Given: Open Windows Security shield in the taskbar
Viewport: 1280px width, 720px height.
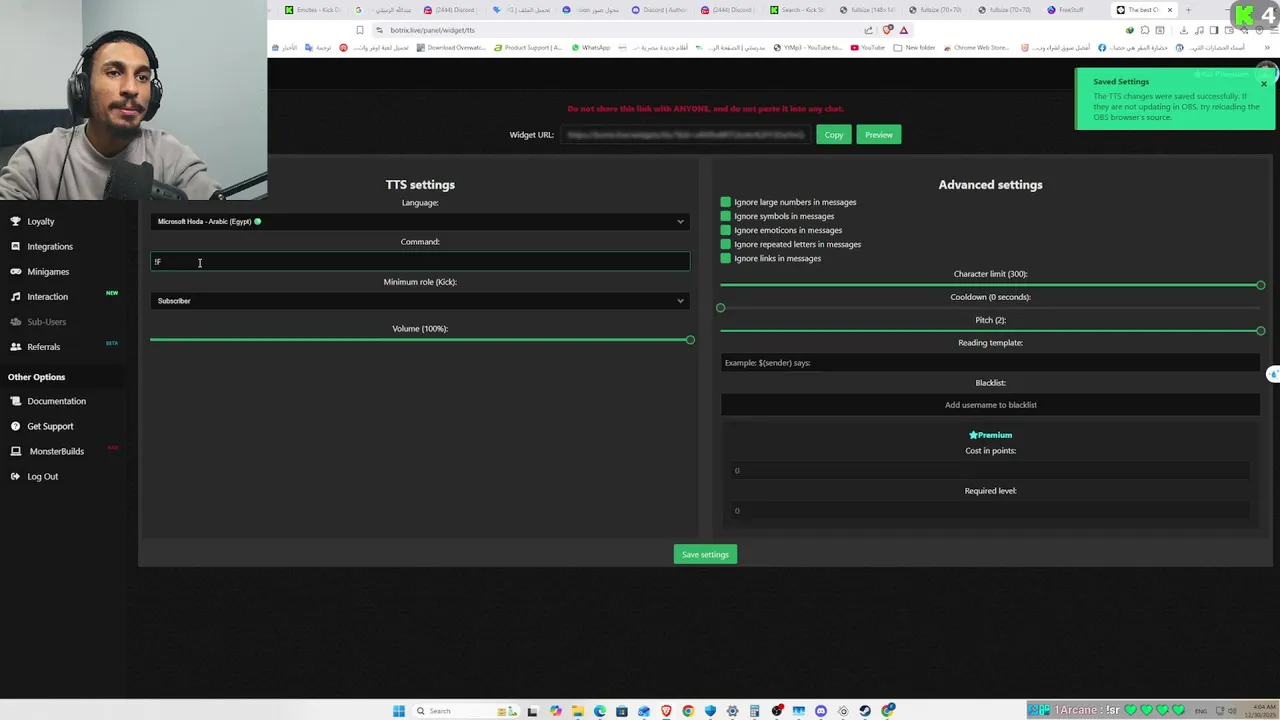Looking at the screenshot, I should pyautogui.click(x=710, y=711).
